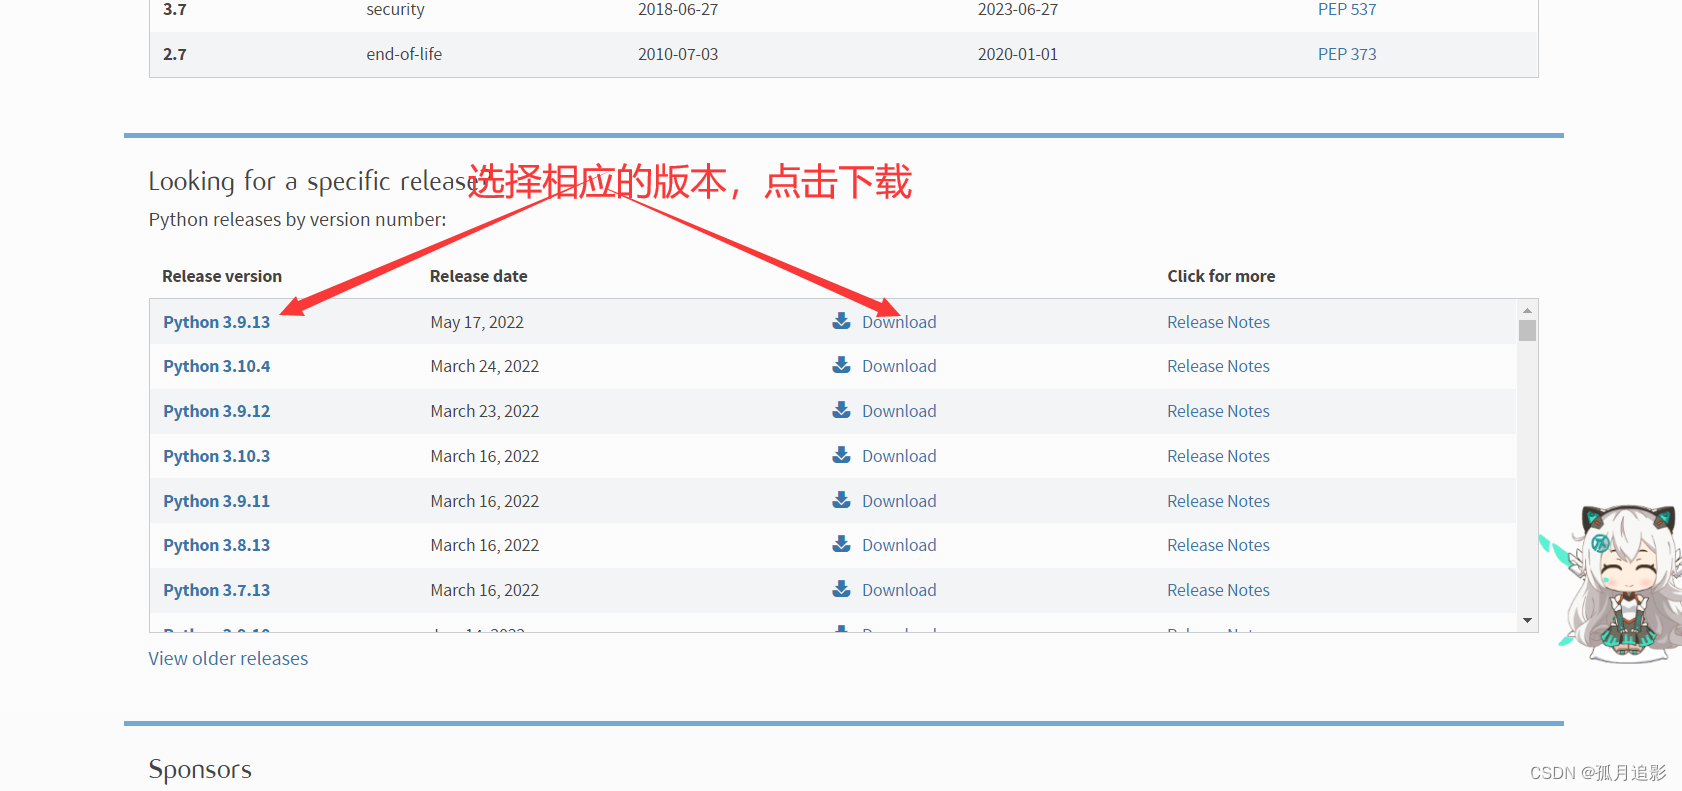
Task: Open Release Notes for Python 3.10.4
Action: pyautogui.click(x=1218, y=366)
